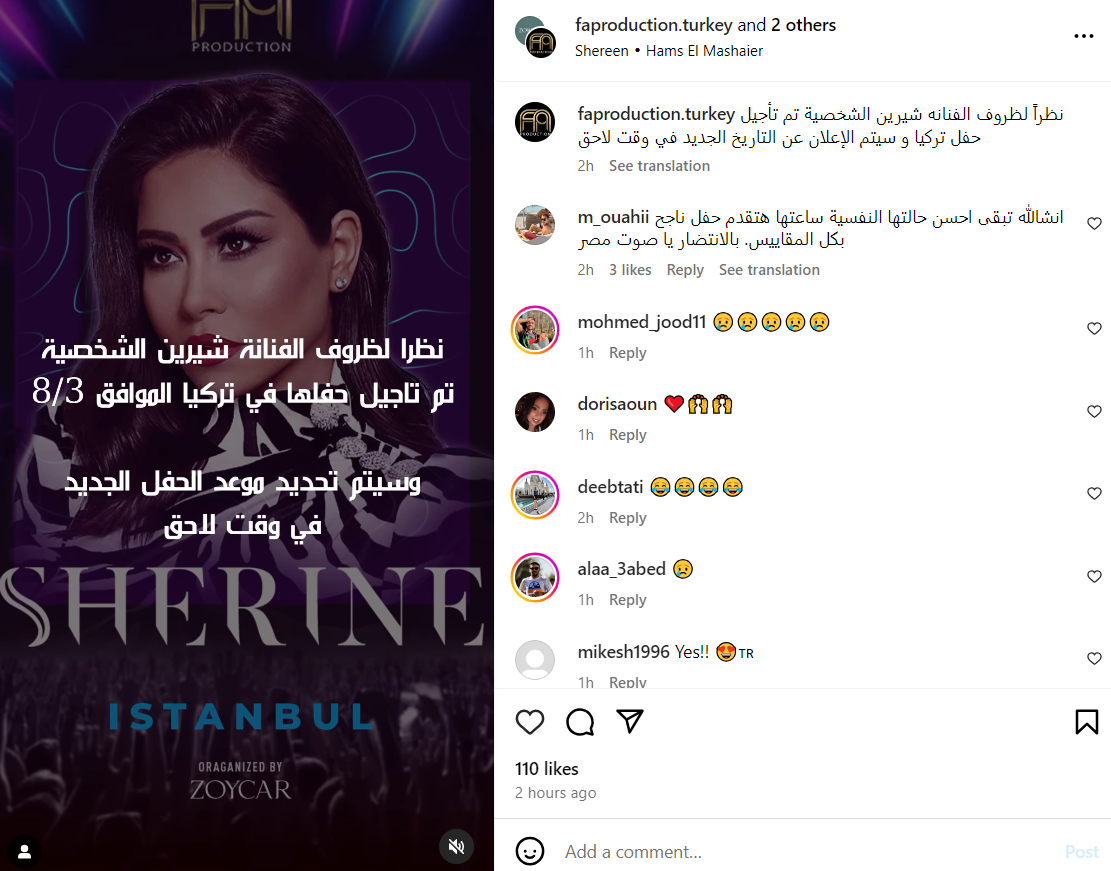Share post via paper plane icon

(629, 721)
